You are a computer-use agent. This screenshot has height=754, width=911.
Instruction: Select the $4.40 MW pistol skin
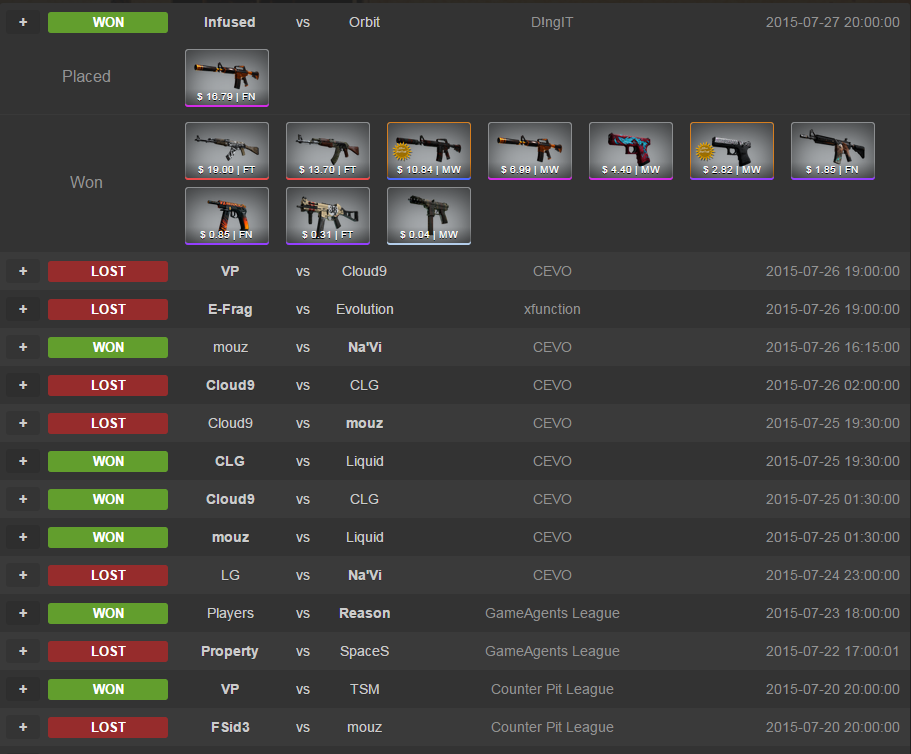click(x=631, y=151)
